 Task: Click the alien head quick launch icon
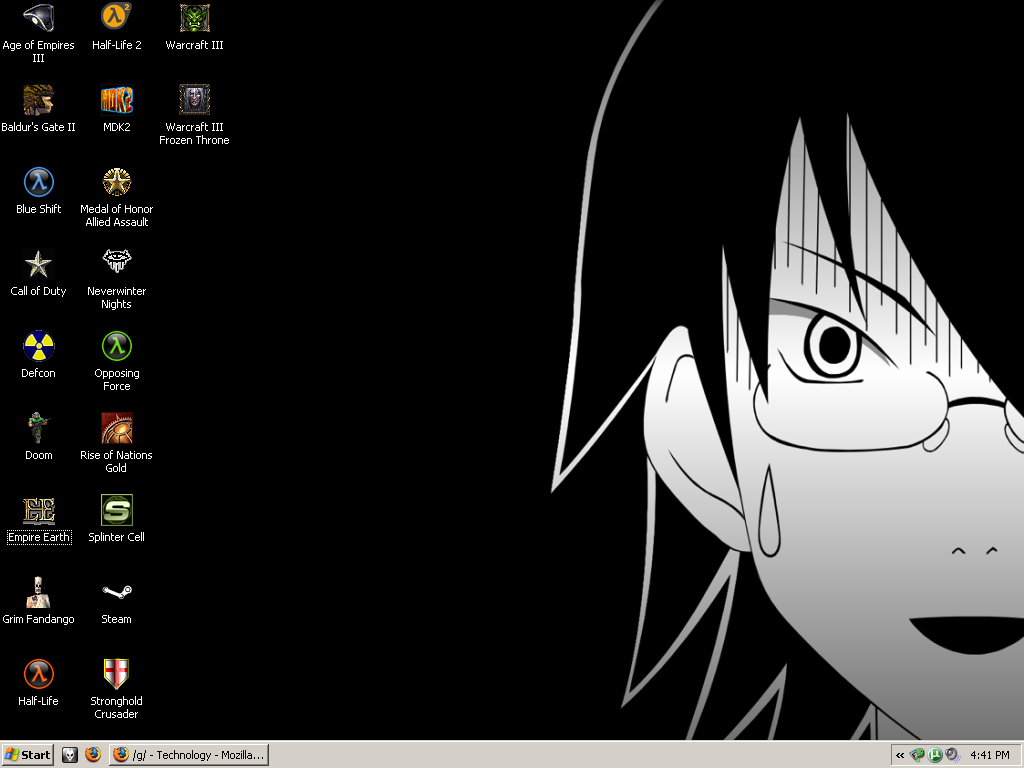[70, 755]
